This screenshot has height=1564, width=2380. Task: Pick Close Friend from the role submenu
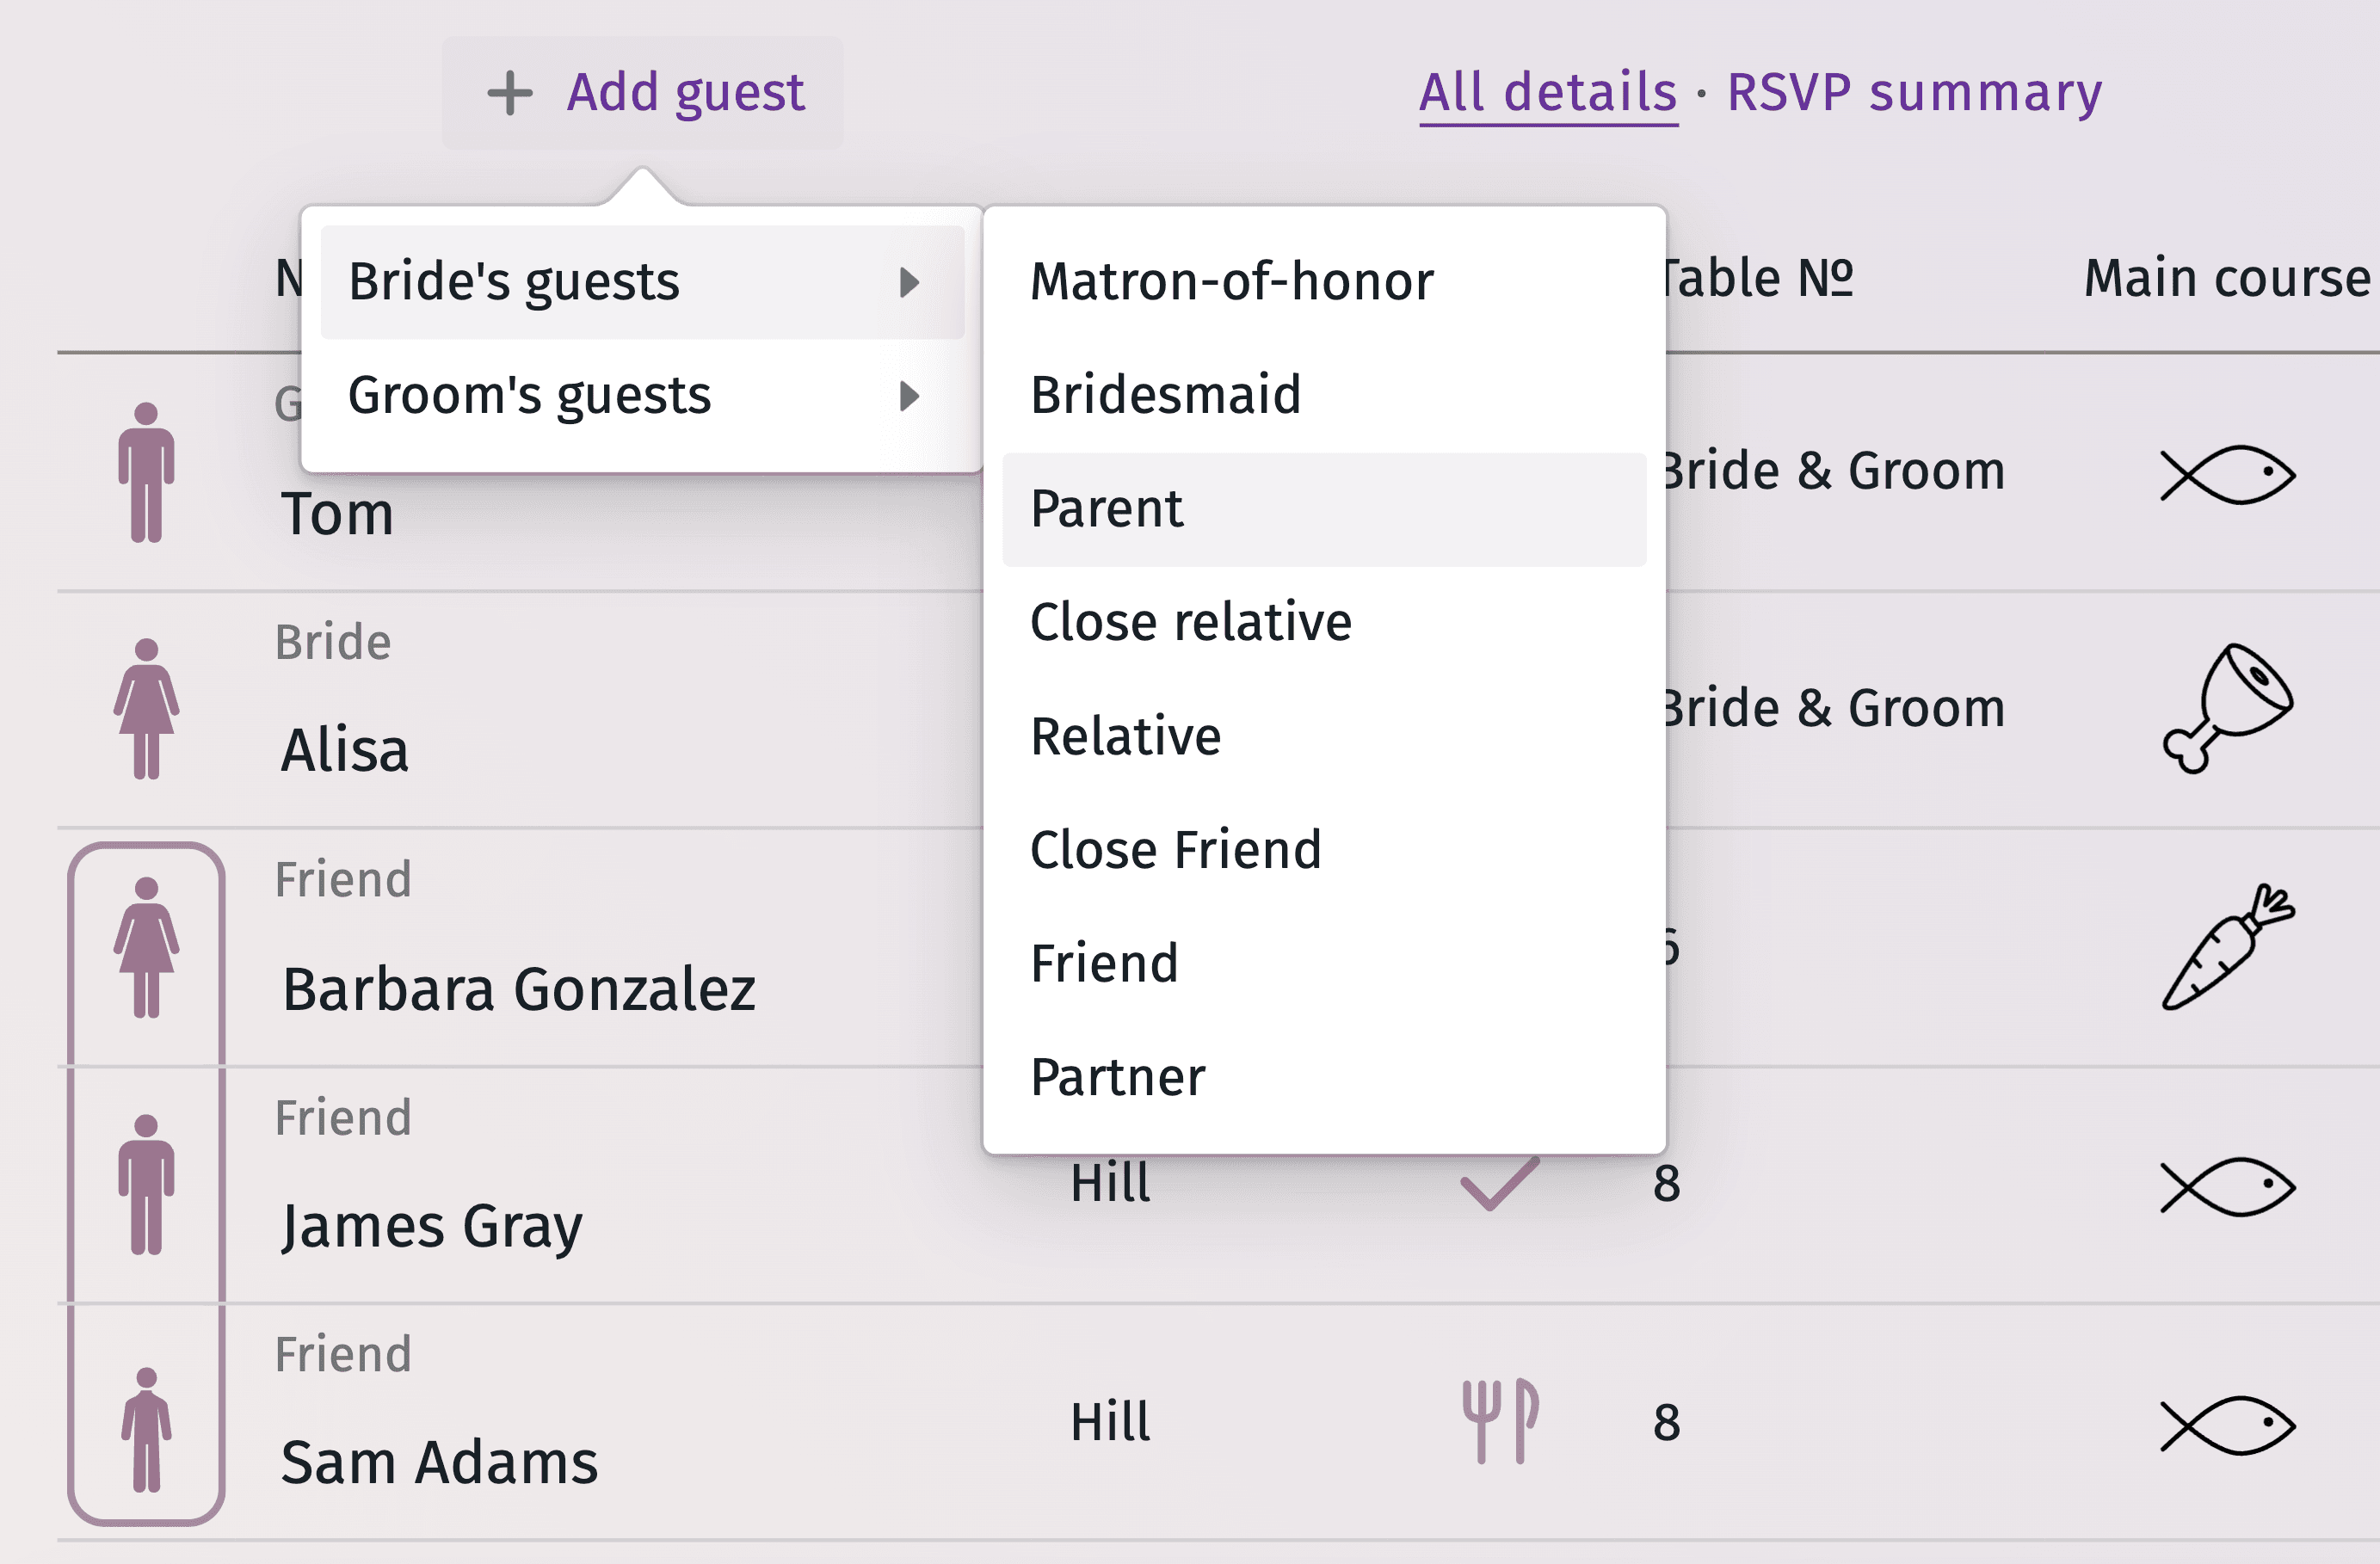coord(1175,850)
